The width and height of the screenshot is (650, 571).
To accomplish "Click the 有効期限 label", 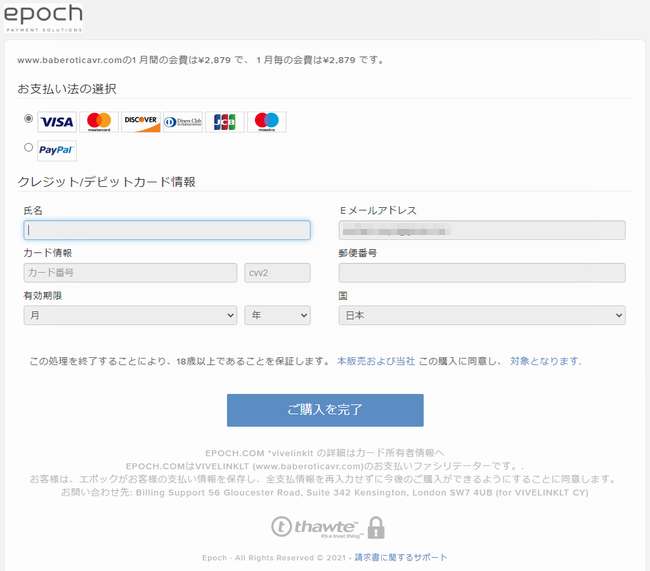I will 43,296.
